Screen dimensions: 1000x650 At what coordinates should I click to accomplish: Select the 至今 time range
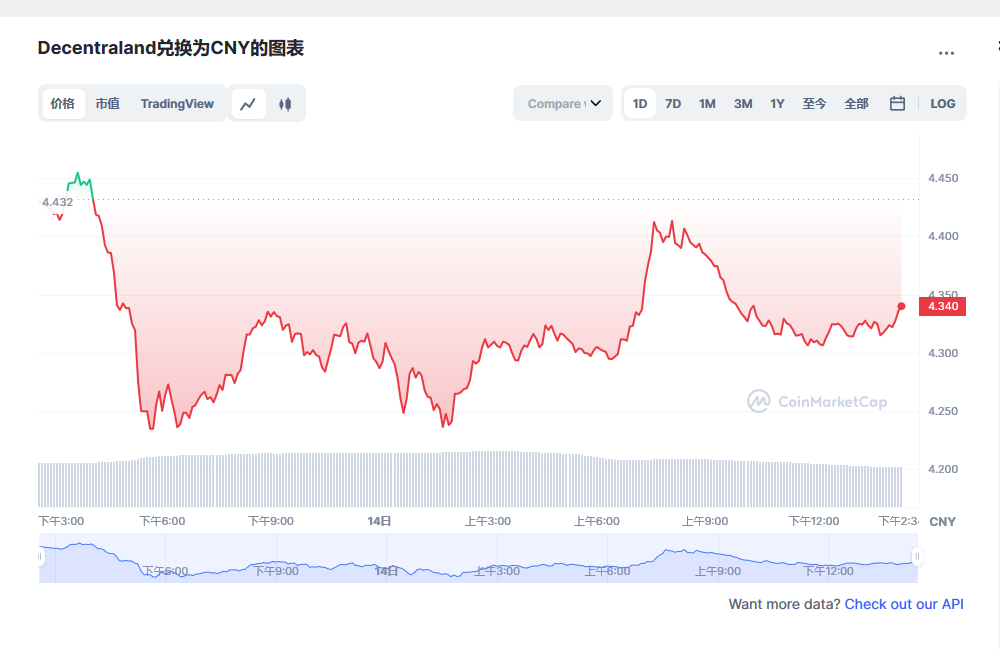point(814,103)
